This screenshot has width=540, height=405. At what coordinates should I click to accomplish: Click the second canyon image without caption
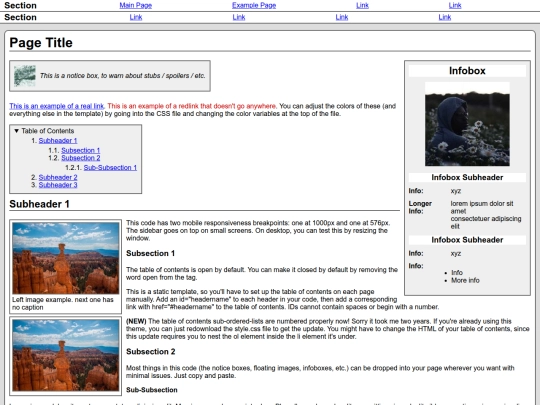[x=66, y=355]
